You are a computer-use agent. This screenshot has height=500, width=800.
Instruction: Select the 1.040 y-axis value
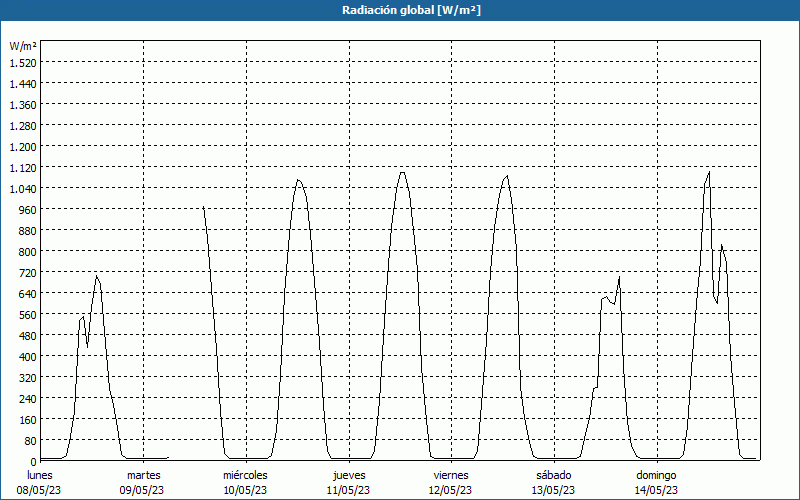coord(23,189)
